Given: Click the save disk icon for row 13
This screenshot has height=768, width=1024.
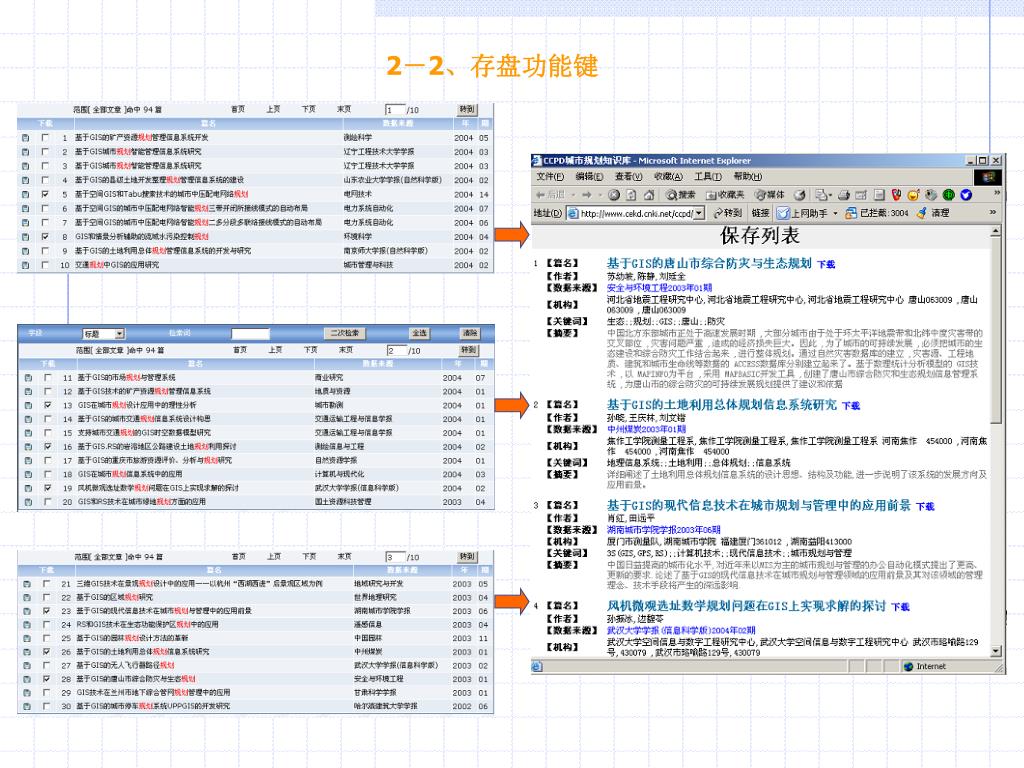Looking at the screenshot, I should coord(28,405).
